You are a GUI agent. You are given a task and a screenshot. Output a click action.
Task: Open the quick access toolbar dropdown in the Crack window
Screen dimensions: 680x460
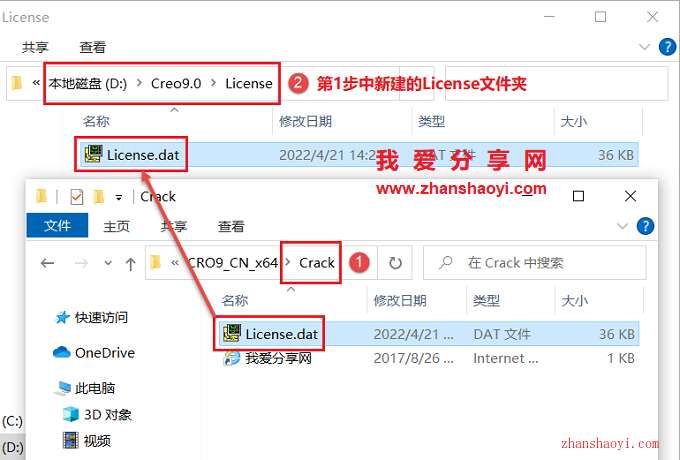click(118, 198)
